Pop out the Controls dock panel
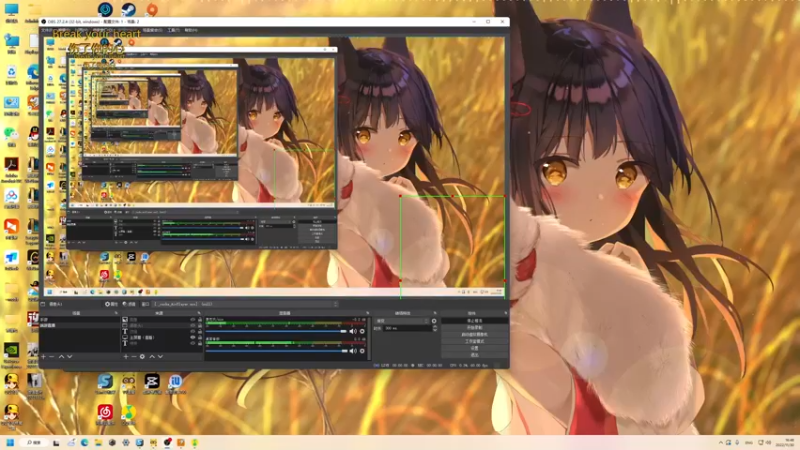800x450 pixels. (506, 313)
